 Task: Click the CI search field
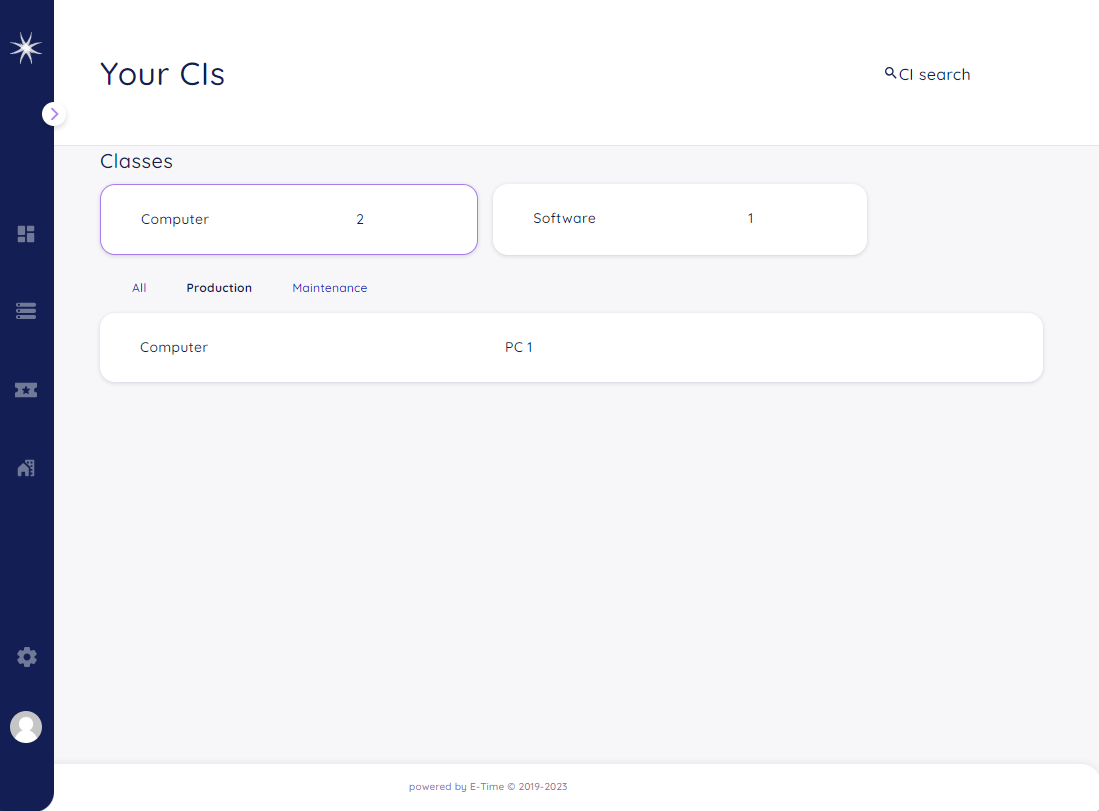pyautogui.click(x=934, y=73)
